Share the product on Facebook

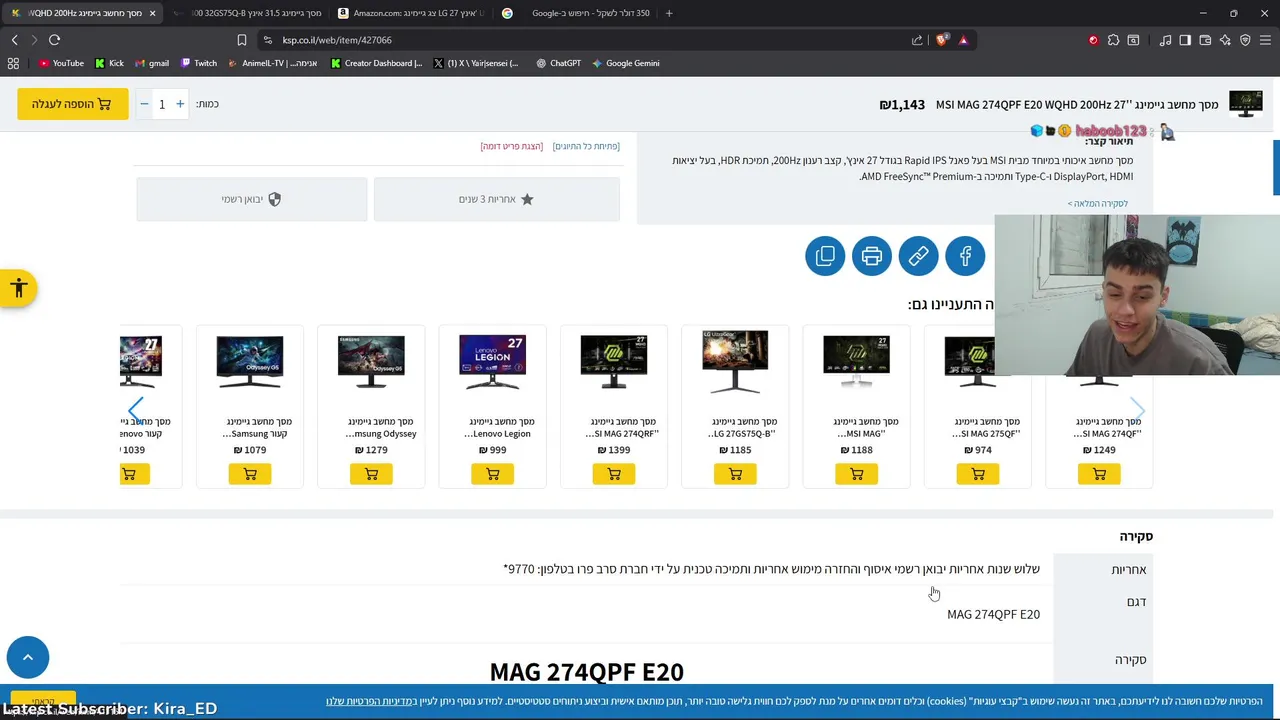click(x=965, y=256)
